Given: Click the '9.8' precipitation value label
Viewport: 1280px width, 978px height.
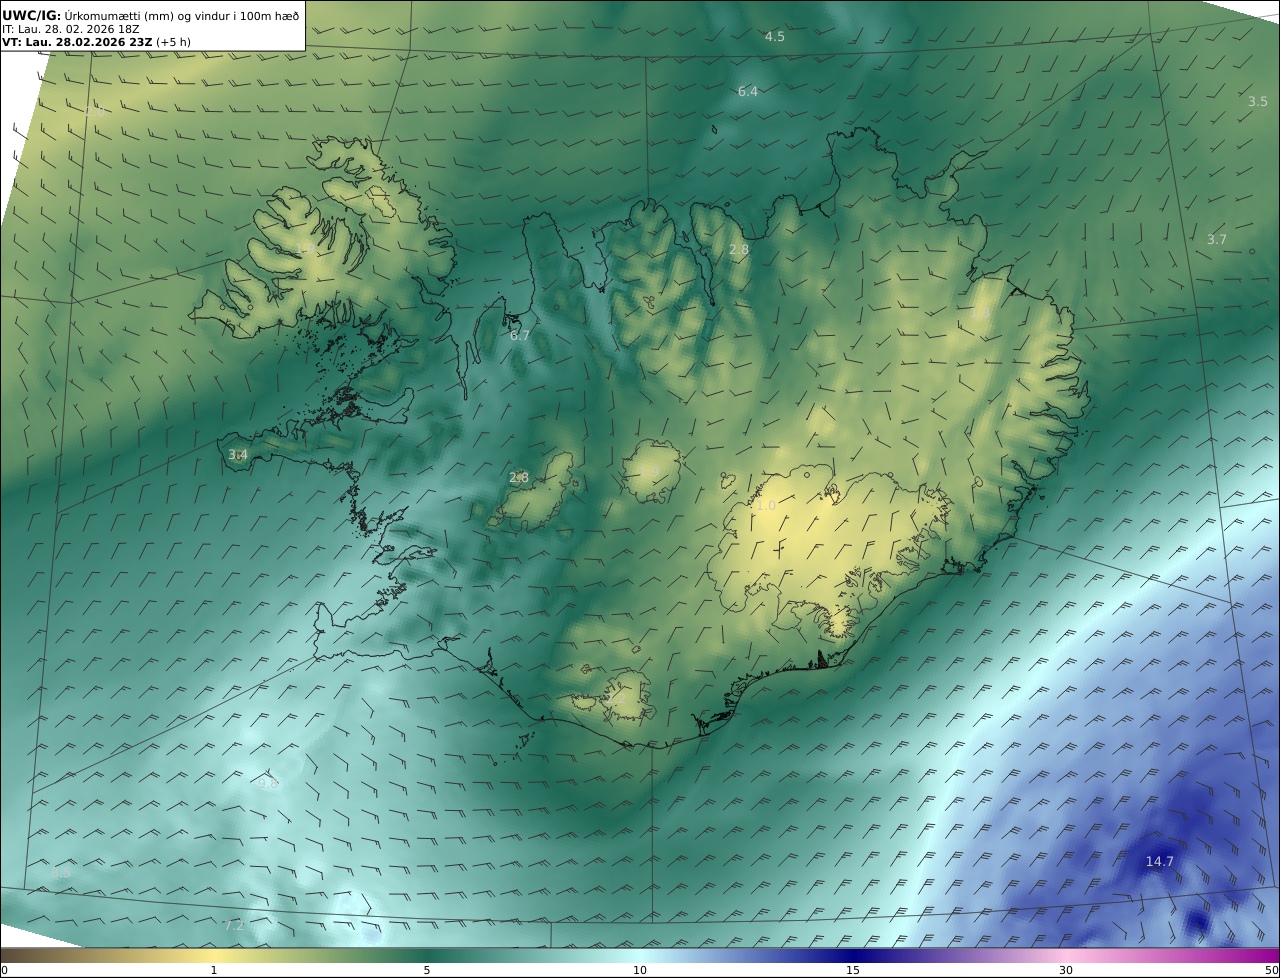Looking at the screenshot, I should pyautogui.click(x=269, y=784).
